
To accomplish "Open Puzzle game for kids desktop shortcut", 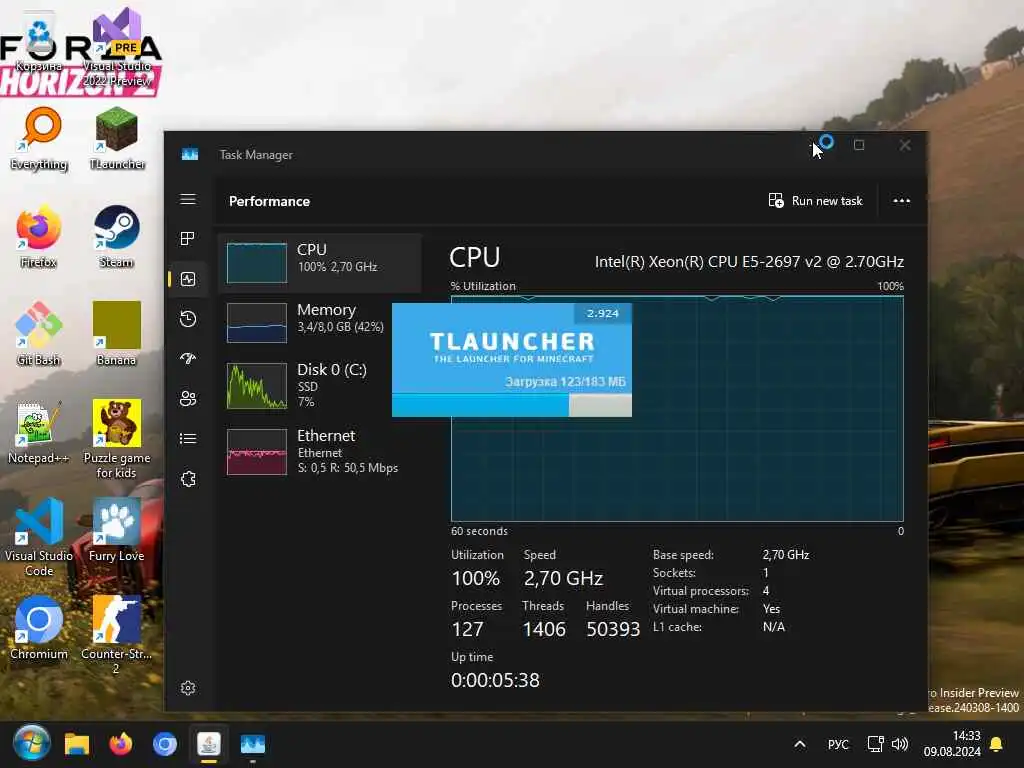I will point(117,439).
